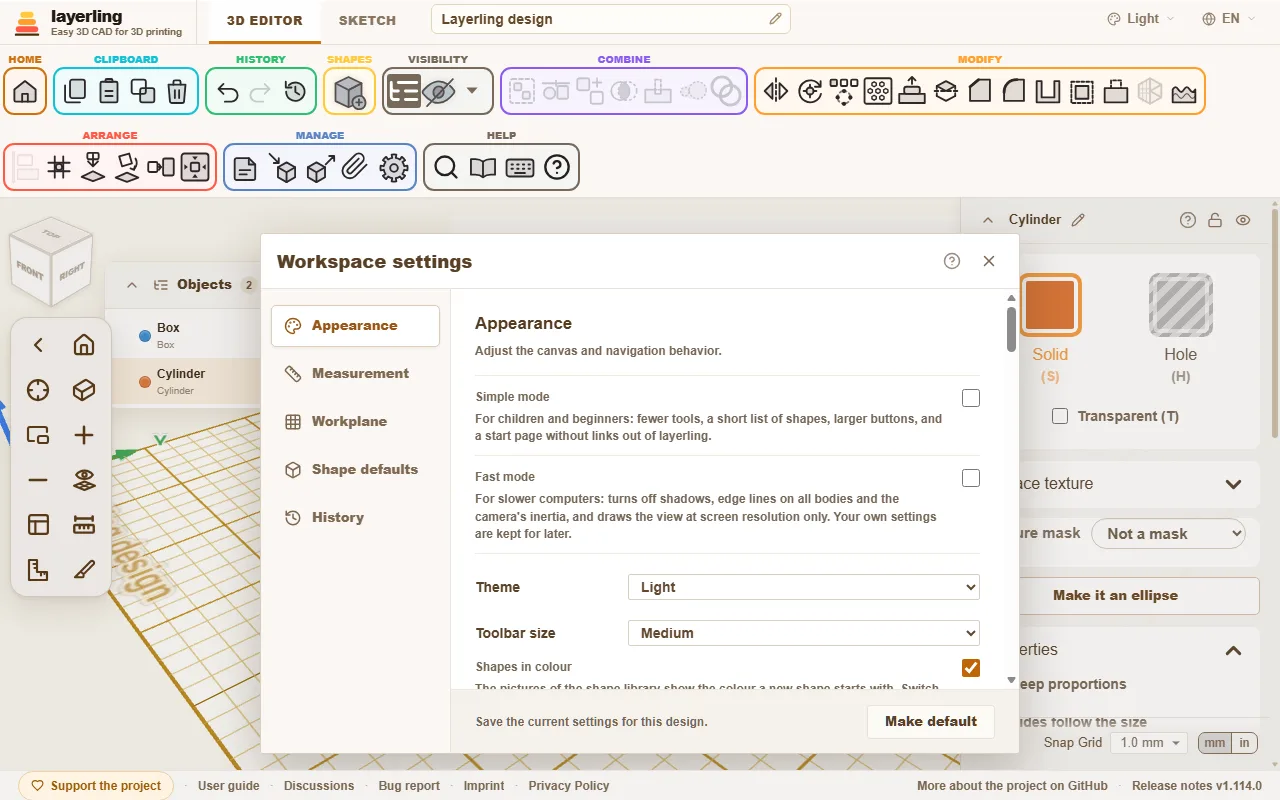Click the Home toolbar icon
Viewport: 1280px width, 800px height.
tap(25, 91)
